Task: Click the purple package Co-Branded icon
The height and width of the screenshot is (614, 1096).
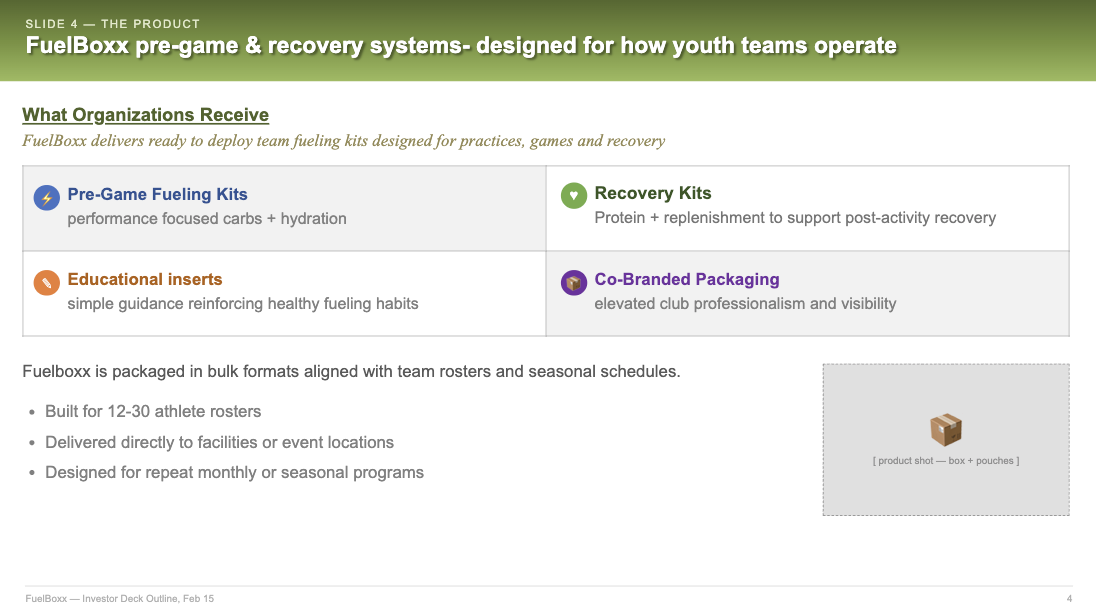Action: tap(574, 283)
